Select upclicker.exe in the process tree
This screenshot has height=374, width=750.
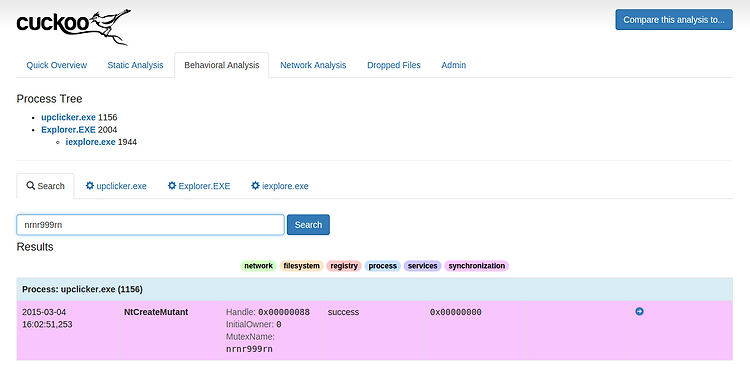point(68,117)
